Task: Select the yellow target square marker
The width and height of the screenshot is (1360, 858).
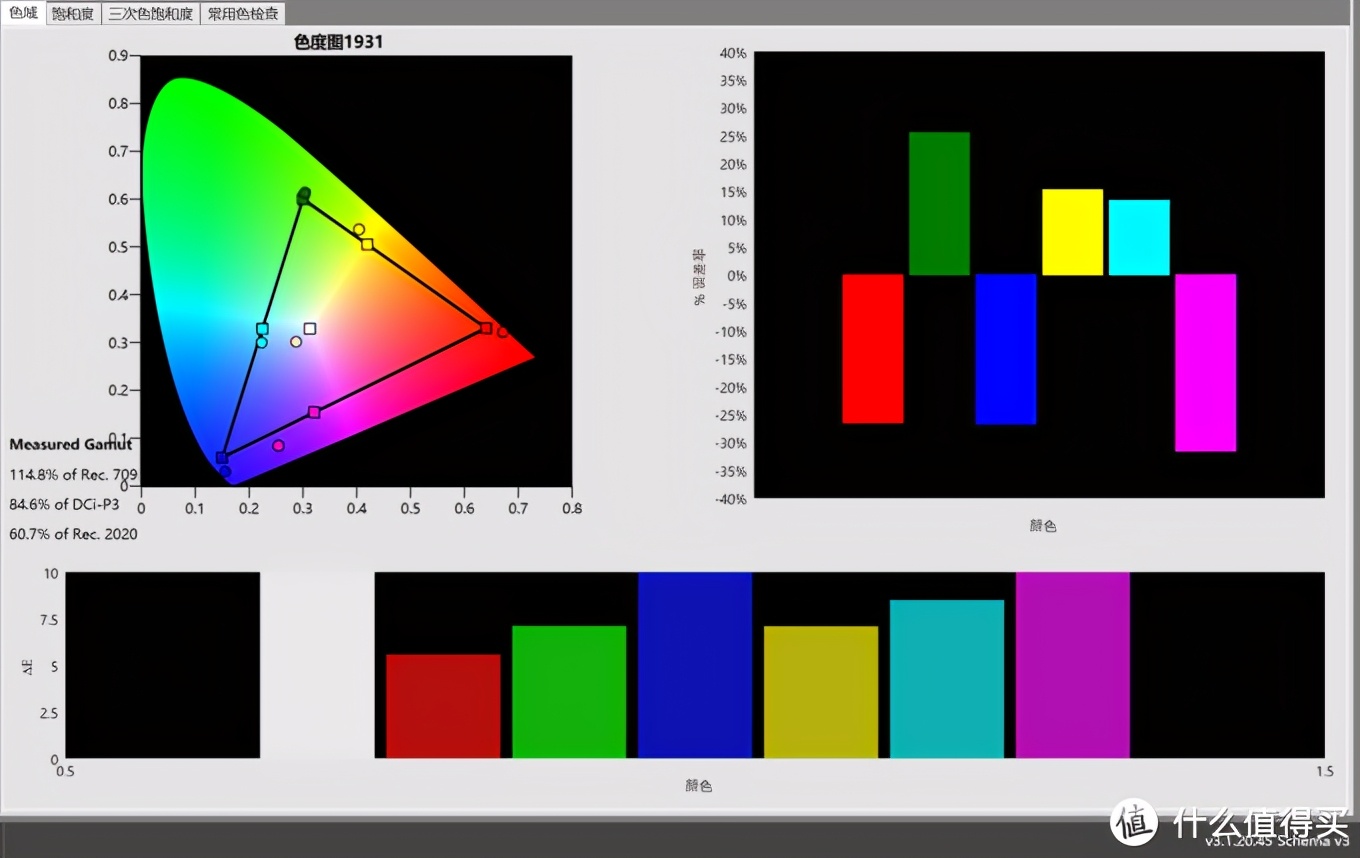Action: click(x=367, y=245)
